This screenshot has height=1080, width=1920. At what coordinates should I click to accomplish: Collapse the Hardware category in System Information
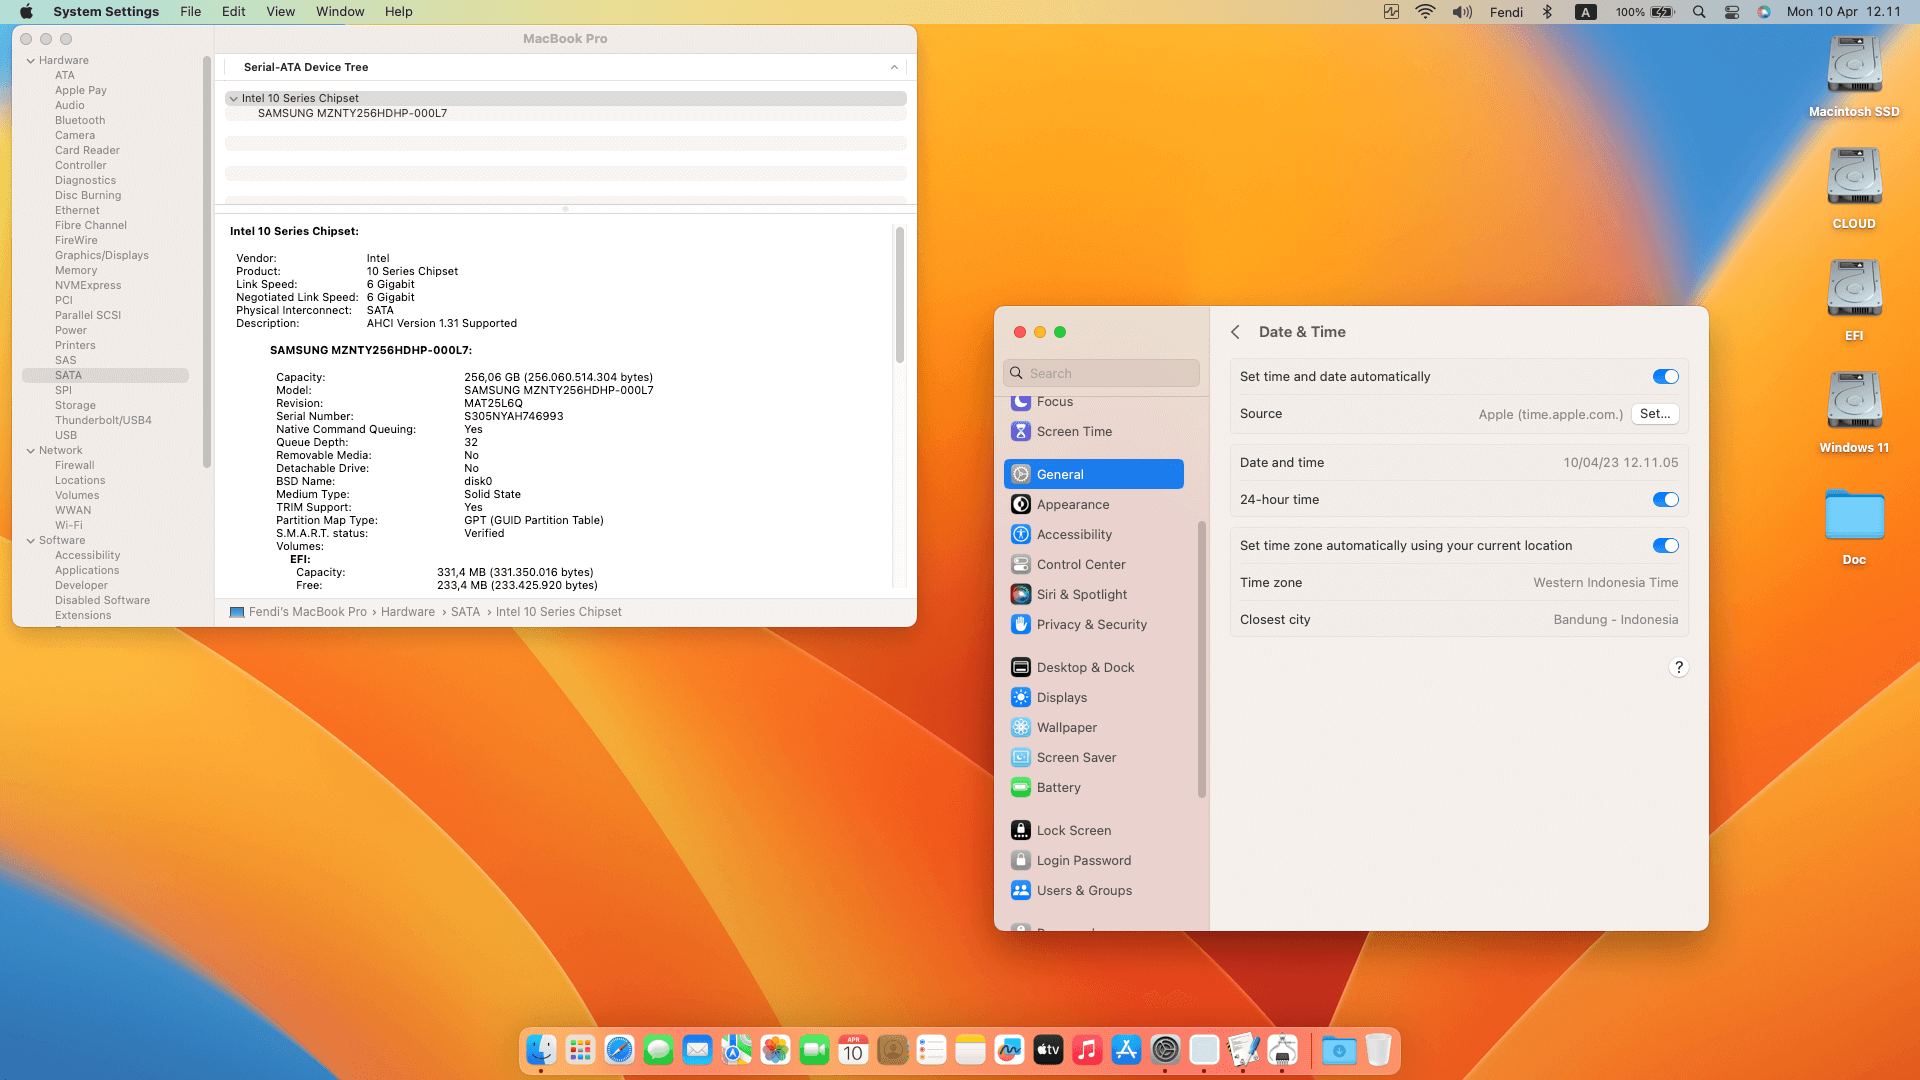coord(31,61)
